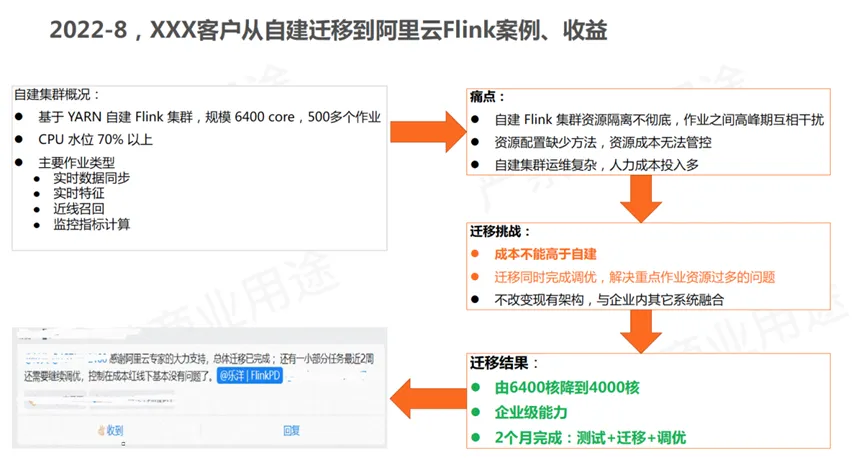Click the chat text starting 还需要继续调优
The width and height of the screenshot is (864, 468).
(118, 376)
